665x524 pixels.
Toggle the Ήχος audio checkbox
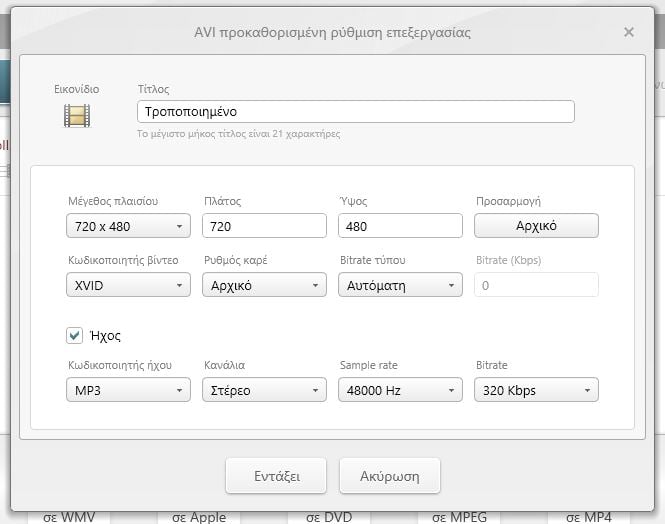tap(75, 336)
